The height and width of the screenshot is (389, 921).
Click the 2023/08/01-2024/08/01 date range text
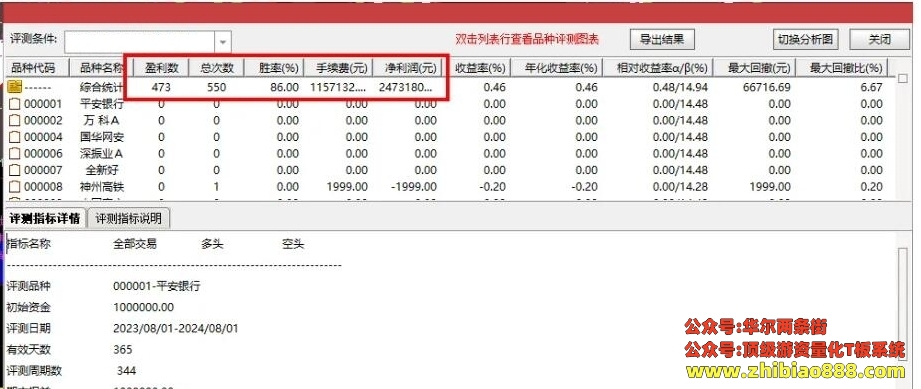point(176,328)
